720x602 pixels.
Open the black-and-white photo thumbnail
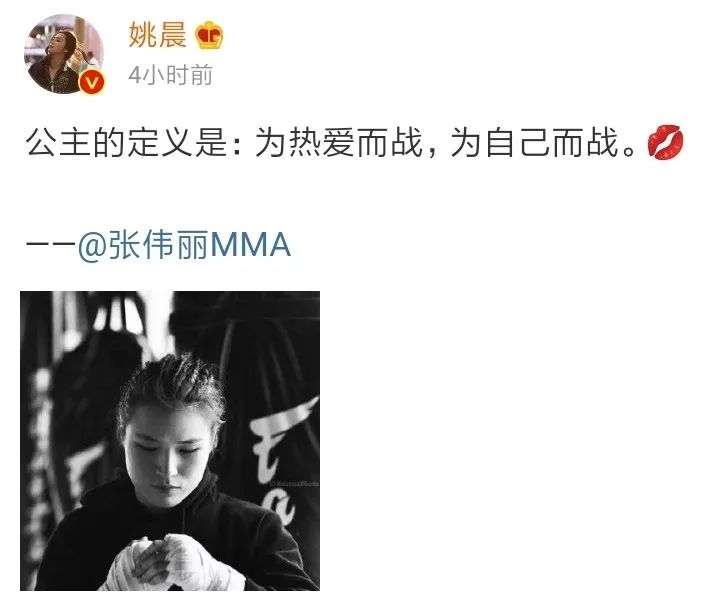pyautogui.click(x=170, y=441)
